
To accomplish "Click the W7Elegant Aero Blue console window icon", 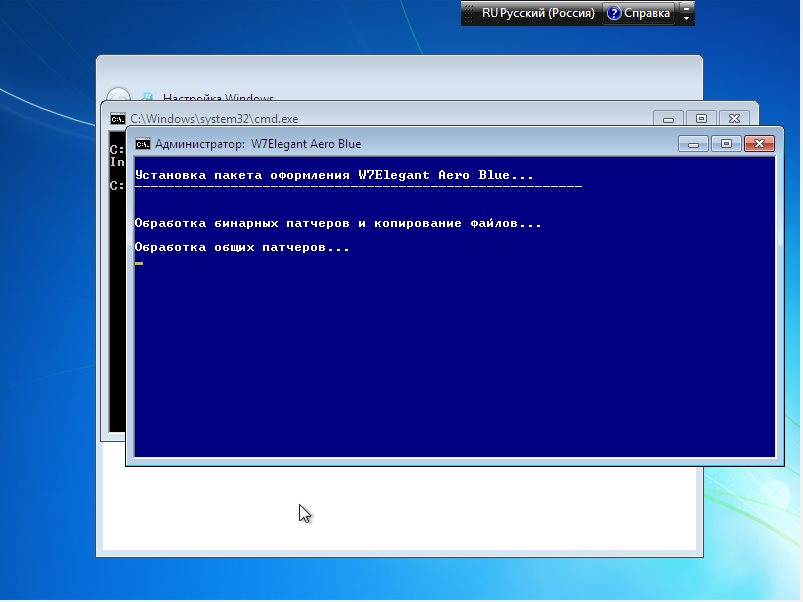I will (x=142, y=144).
